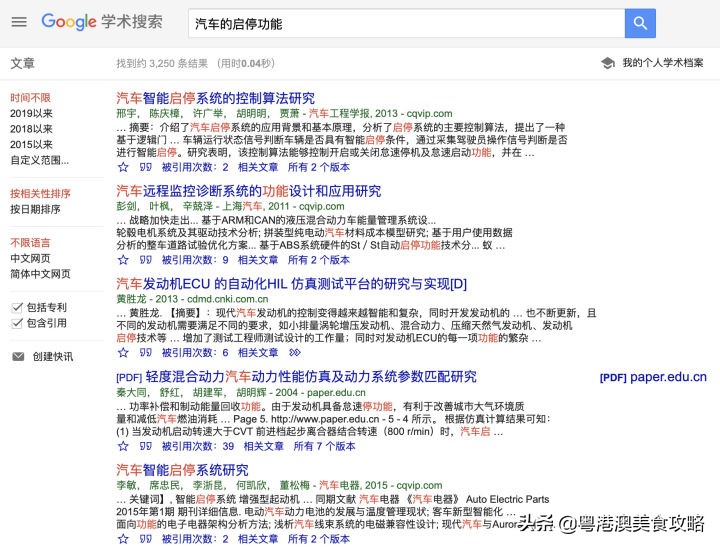Click 被引用次数: 6 link
The height and width of the screenshot is (548, 720).
pyautogui.click(x=195, y=353)
